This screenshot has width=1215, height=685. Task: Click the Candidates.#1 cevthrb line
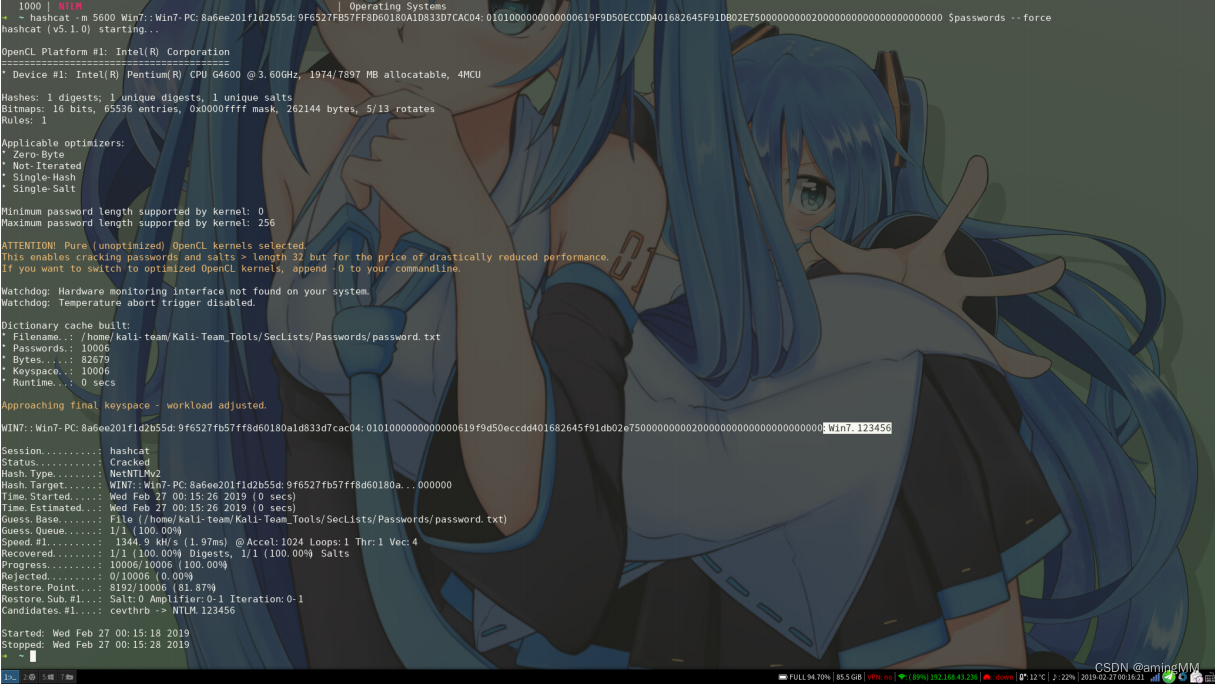(118, 610)
